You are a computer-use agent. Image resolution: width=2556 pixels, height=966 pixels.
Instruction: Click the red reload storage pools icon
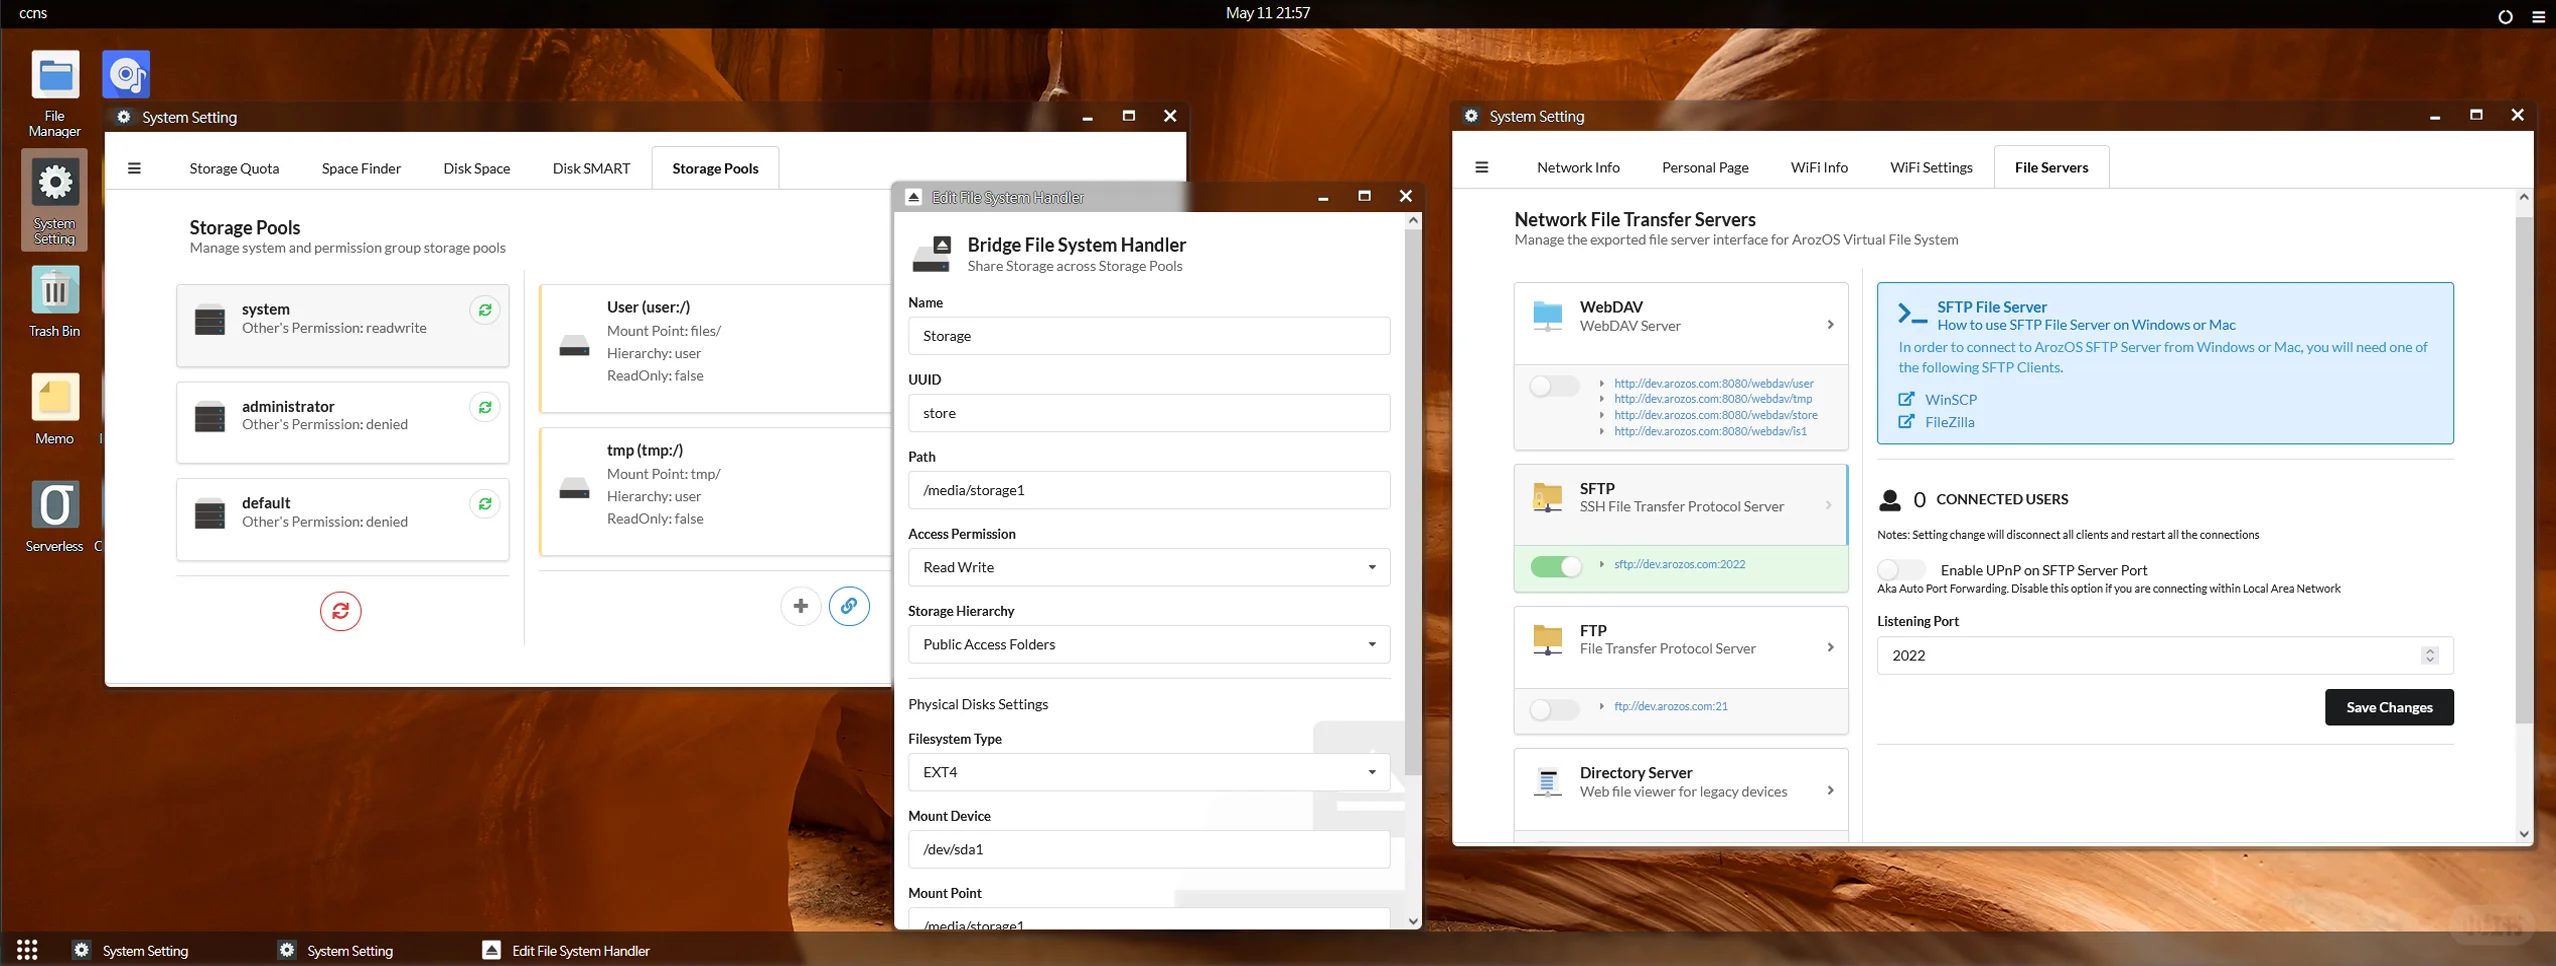click(x=340, y=611)
